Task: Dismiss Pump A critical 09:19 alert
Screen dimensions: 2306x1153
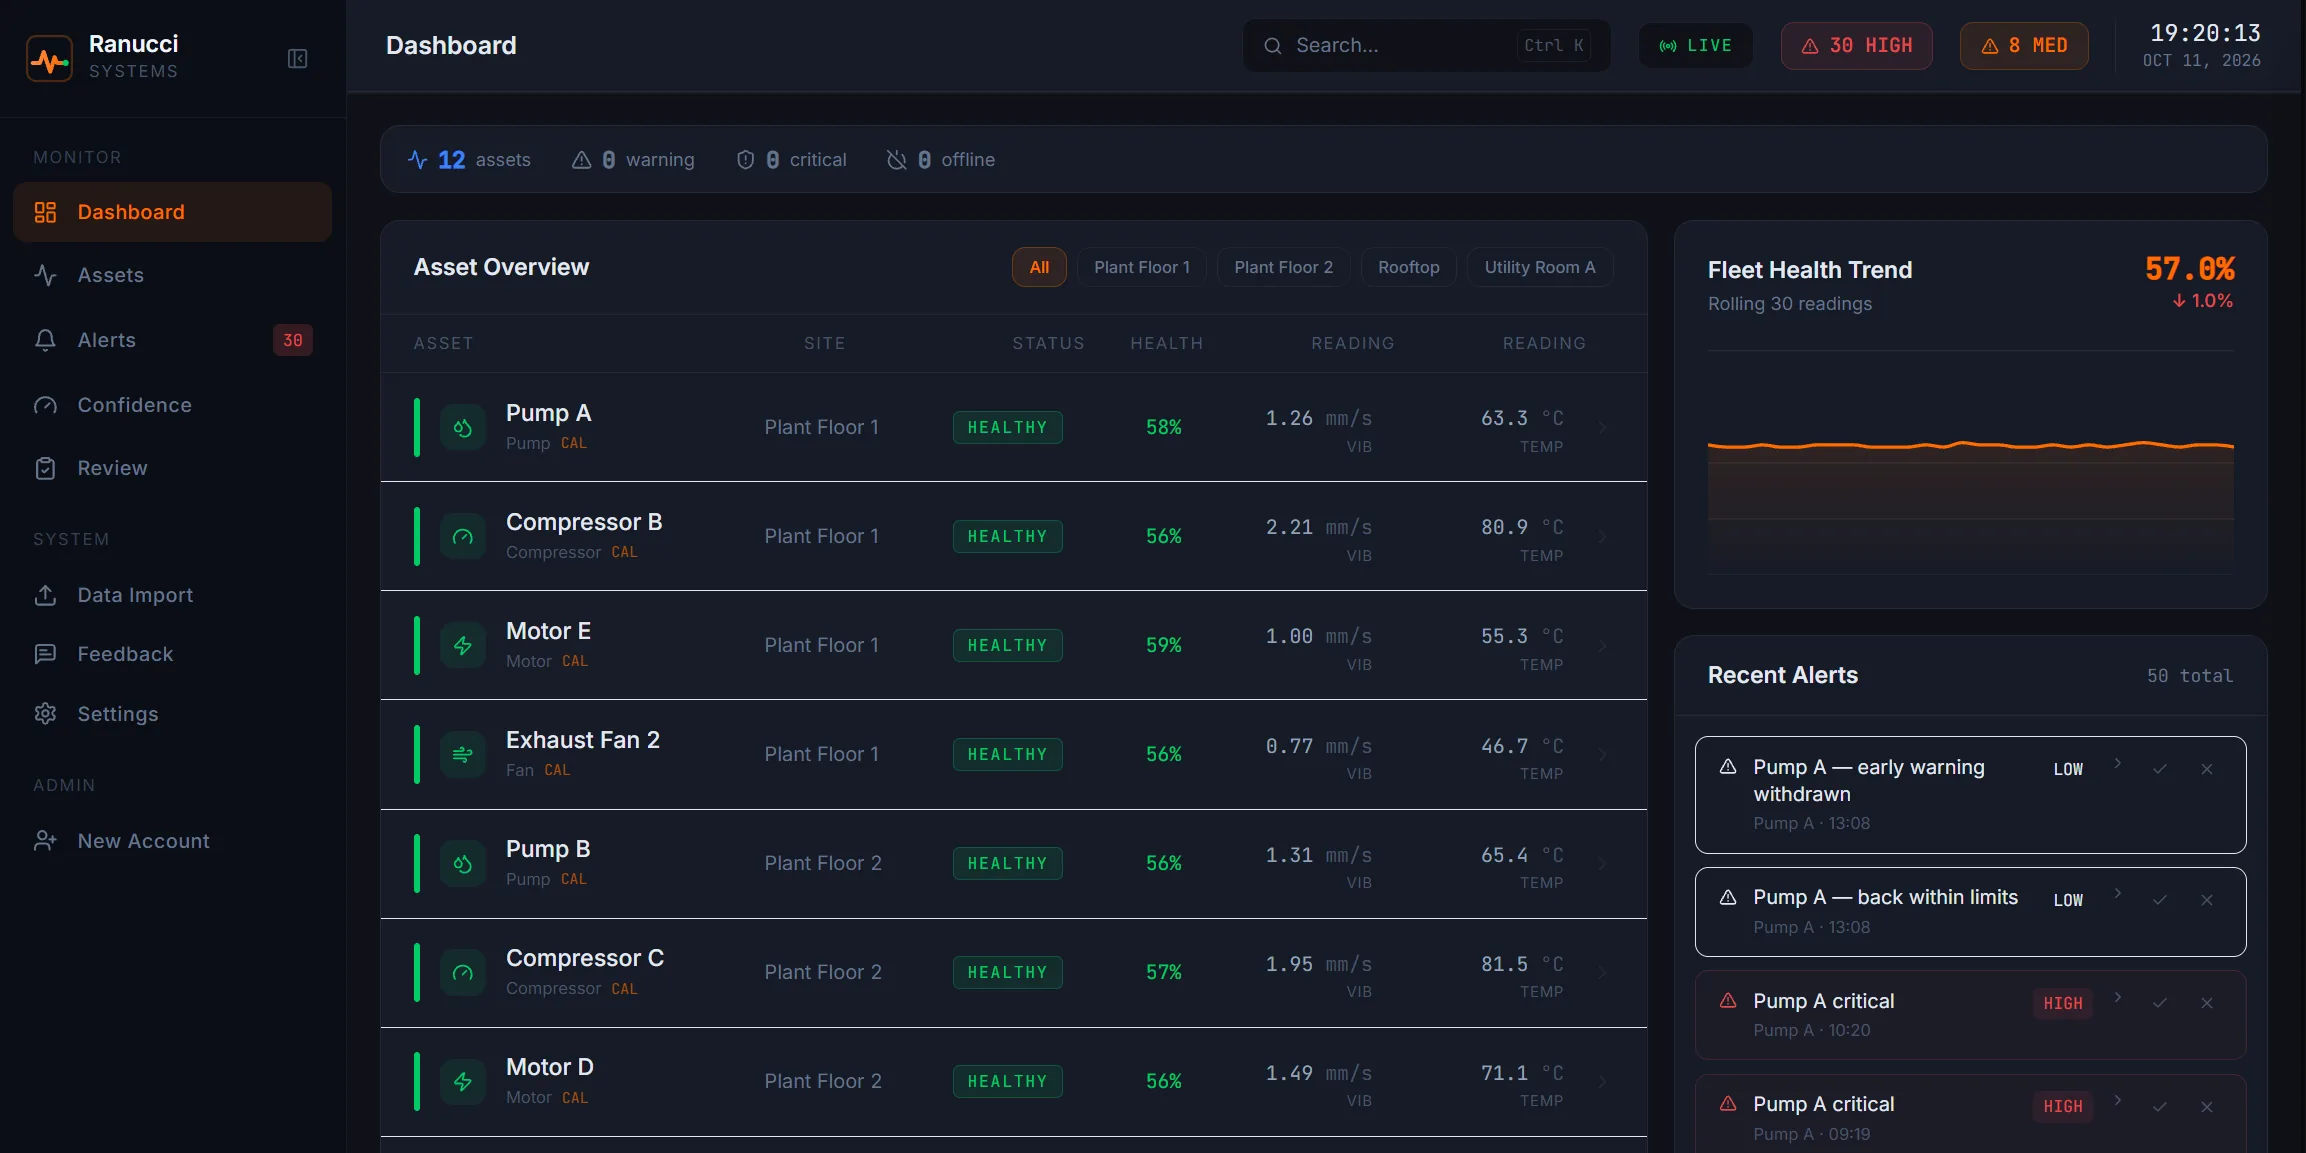Action: point(2207,1107)
